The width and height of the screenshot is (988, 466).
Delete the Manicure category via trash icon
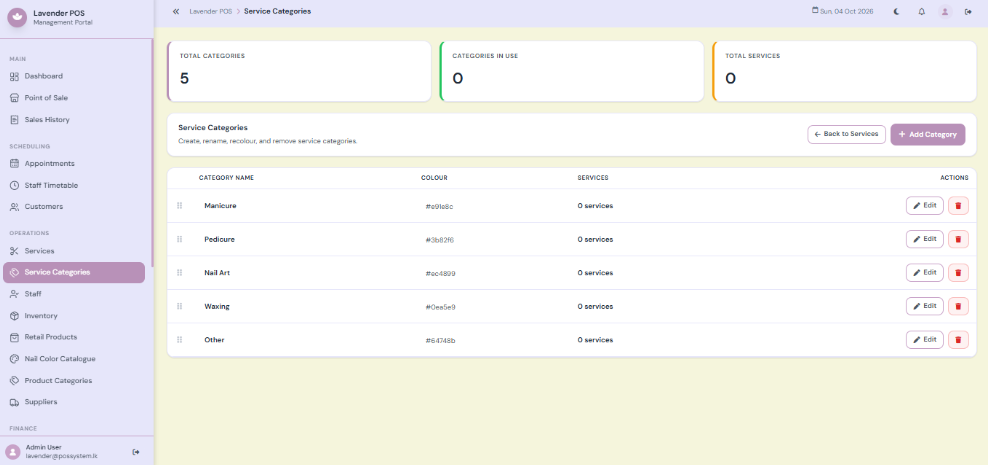(958, 206)
